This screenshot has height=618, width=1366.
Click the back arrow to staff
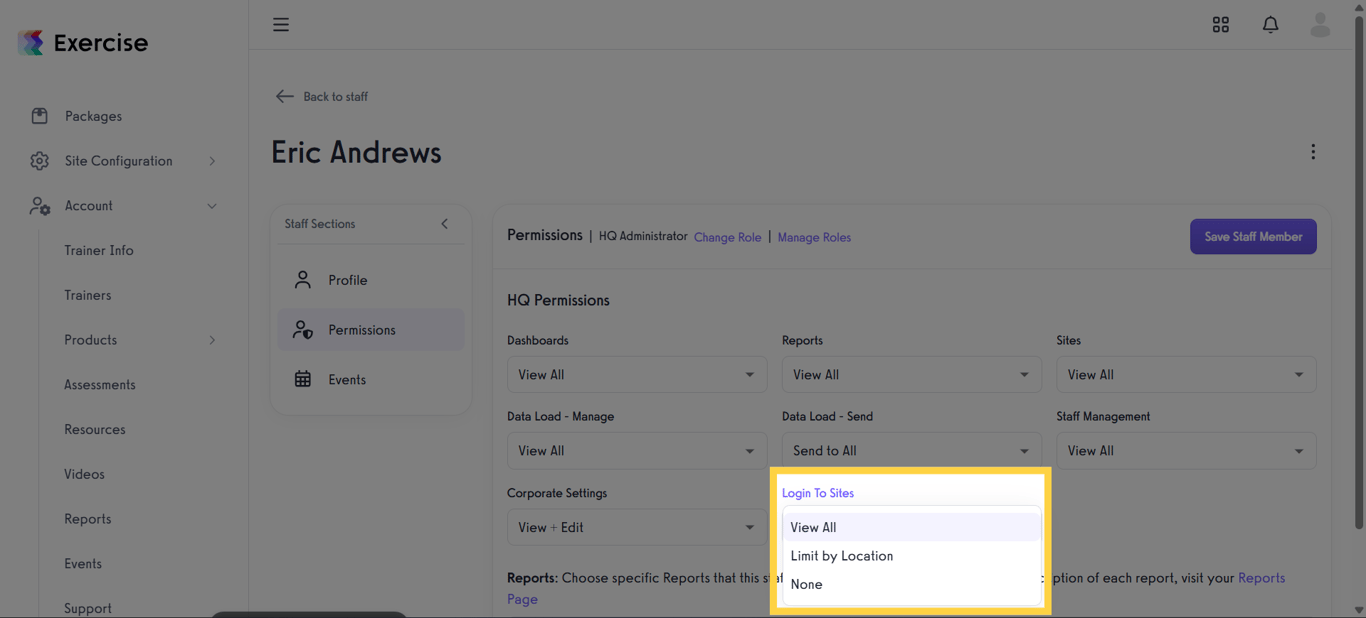[x=284, y=96]
